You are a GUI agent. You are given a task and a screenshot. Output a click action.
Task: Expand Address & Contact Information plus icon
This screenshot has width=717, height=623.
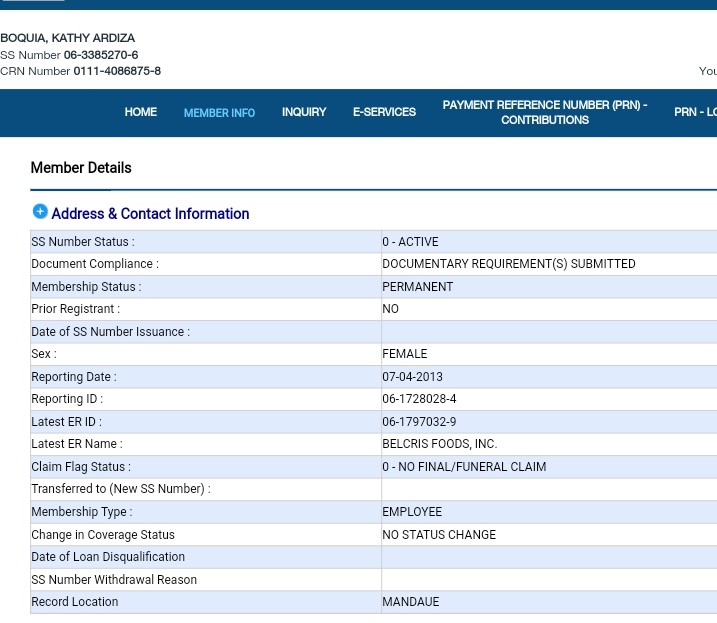pyautogui.click(x=40, y=212)
